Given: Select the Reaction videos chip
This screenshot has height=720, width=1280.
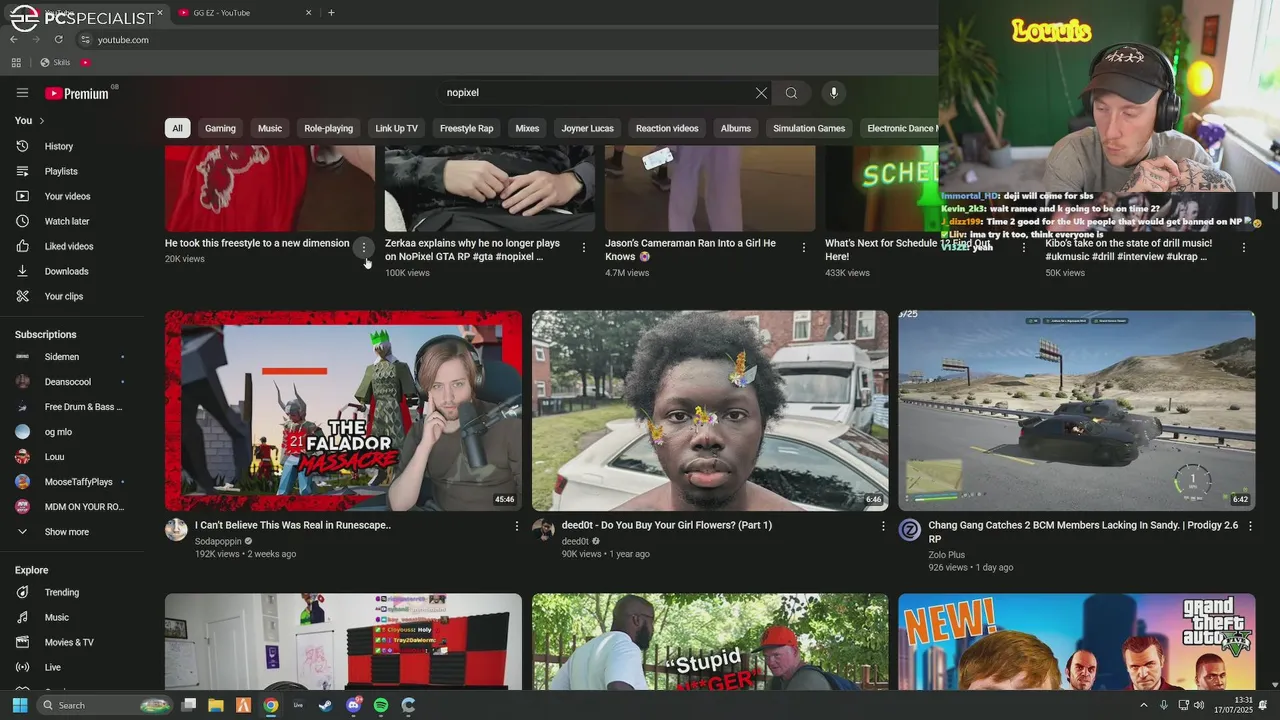Looking at the screenshot, I should point(667,128).
